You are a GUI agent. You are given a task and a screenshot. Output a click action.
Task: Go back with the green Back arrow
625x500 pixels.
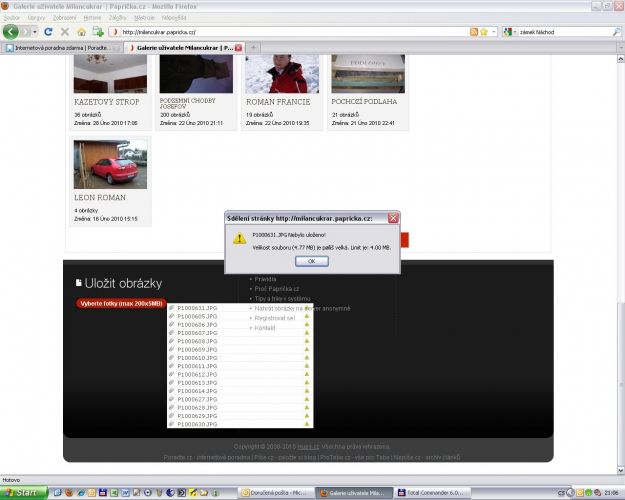click(x=11, y=31)
